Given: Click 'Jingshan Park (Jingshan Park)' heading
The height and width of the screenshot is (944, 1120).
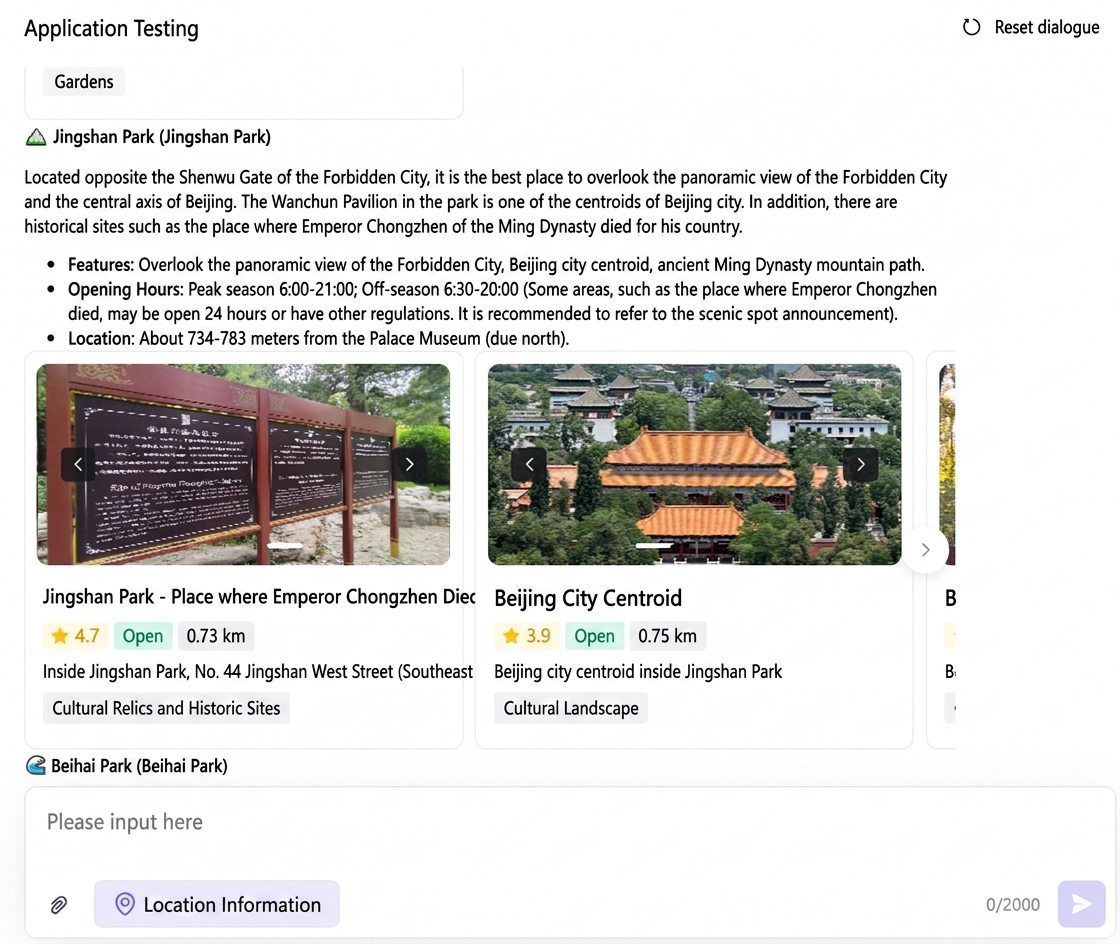Looking at the screenshot, I should pyautogui.click(x=161, y=136).
